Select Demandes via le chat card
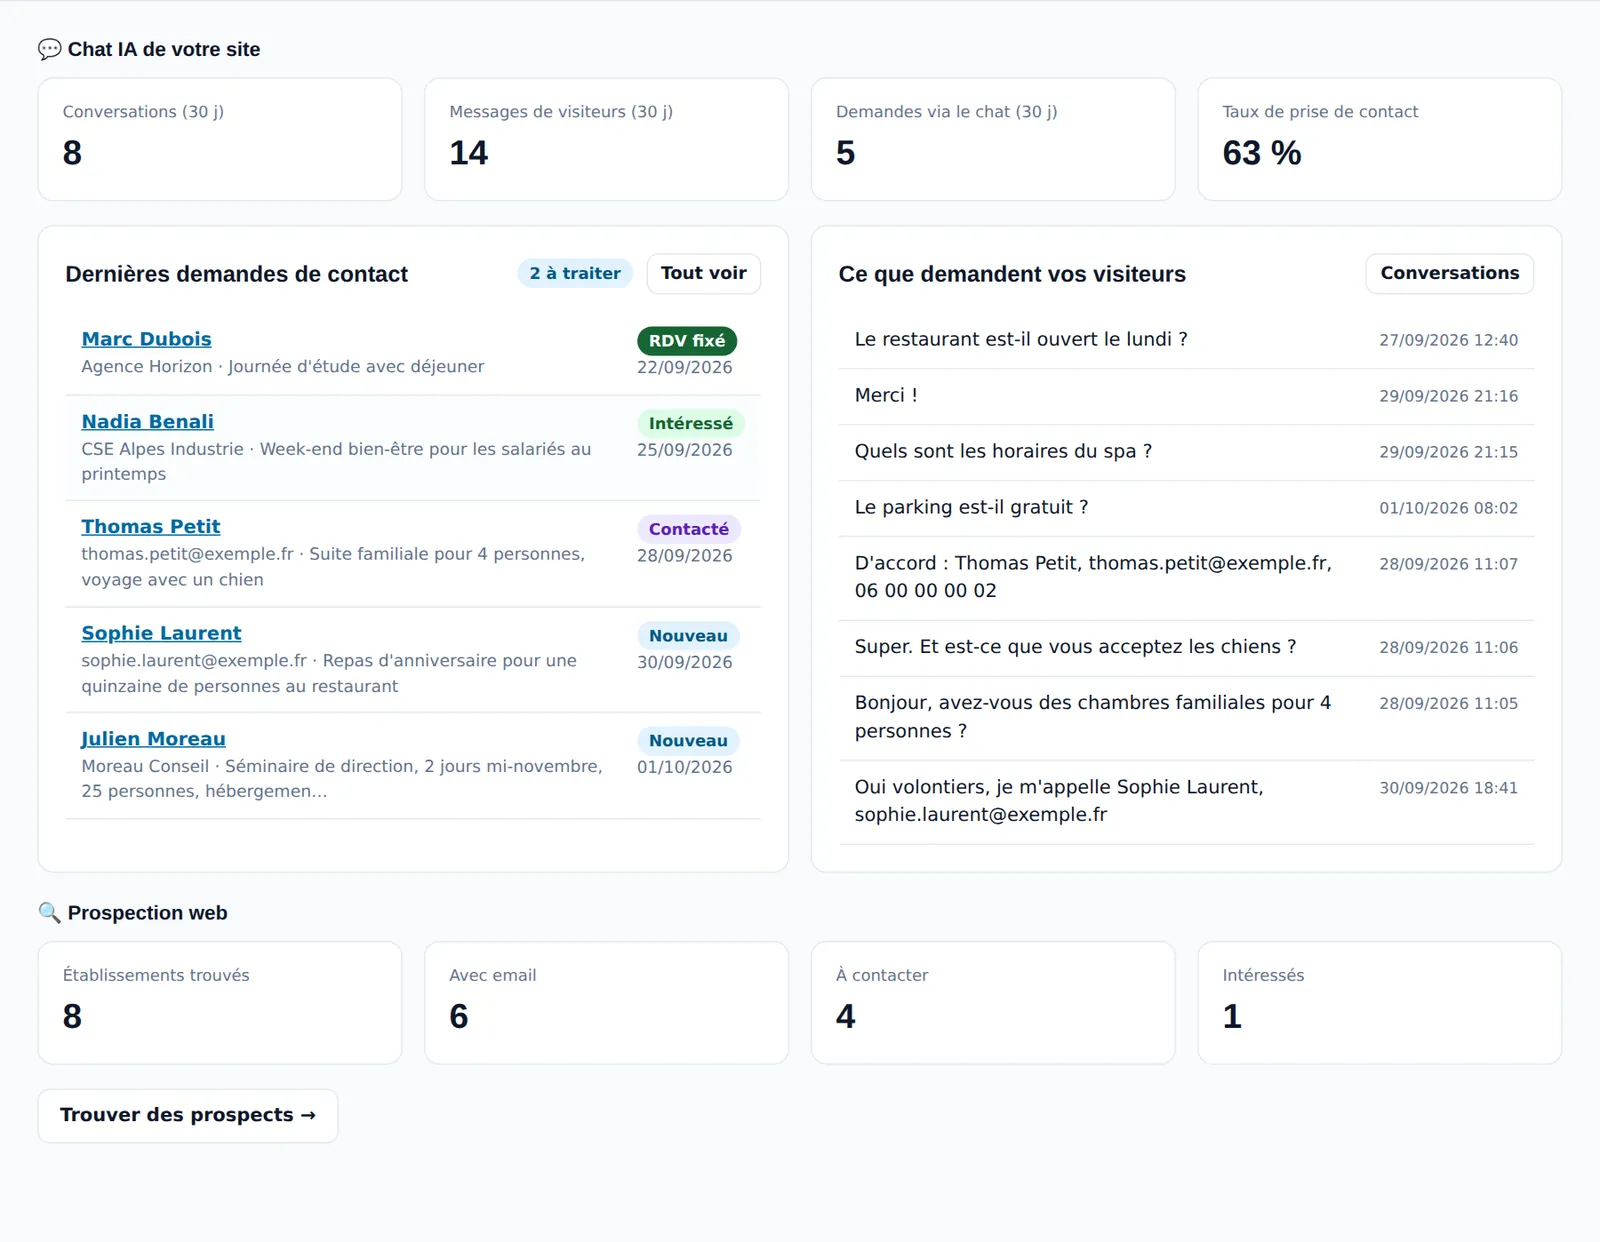 993,139
